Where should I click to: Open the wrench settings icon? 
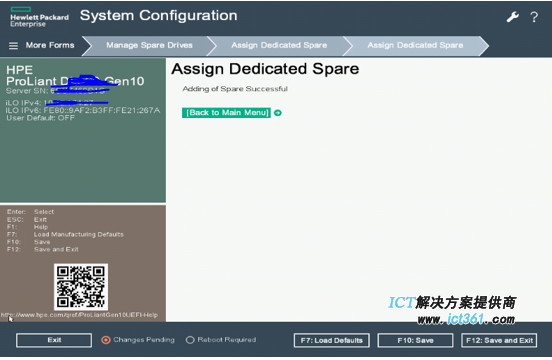pyautogui.click(x=513, y=17)
